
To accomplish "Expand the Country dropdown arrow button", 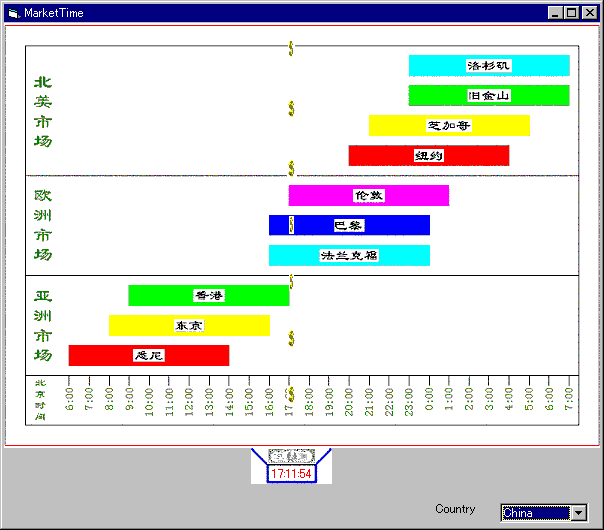I will click(x=579, y=513).
